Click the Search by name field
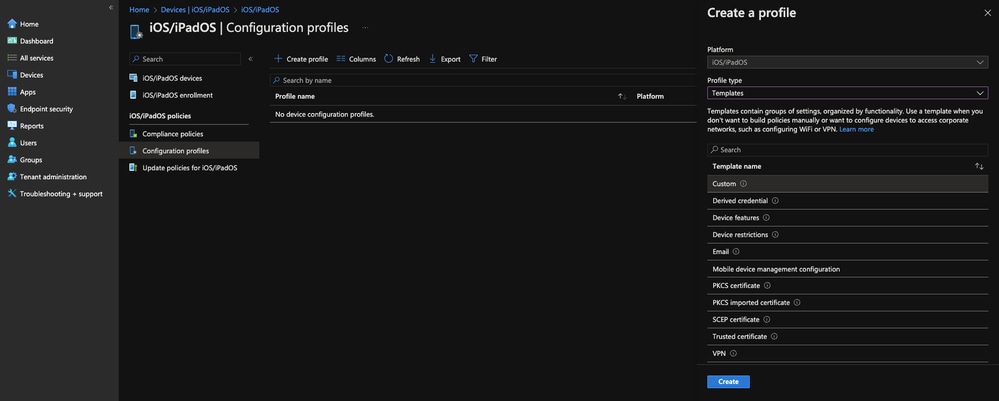 (x=482, y=80)
